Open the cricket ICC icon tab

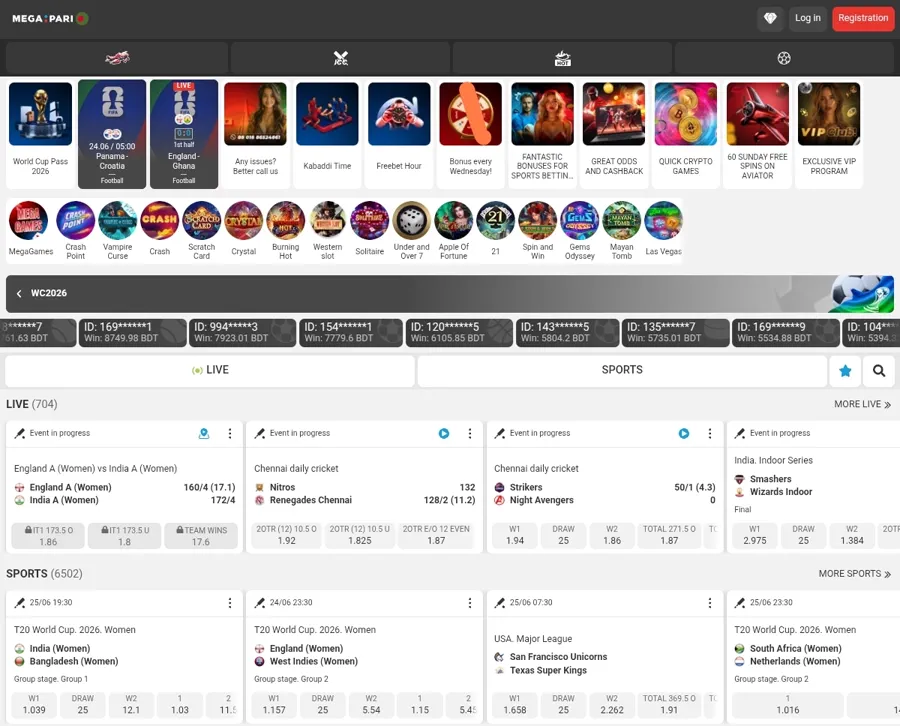(x=340, y=58)
